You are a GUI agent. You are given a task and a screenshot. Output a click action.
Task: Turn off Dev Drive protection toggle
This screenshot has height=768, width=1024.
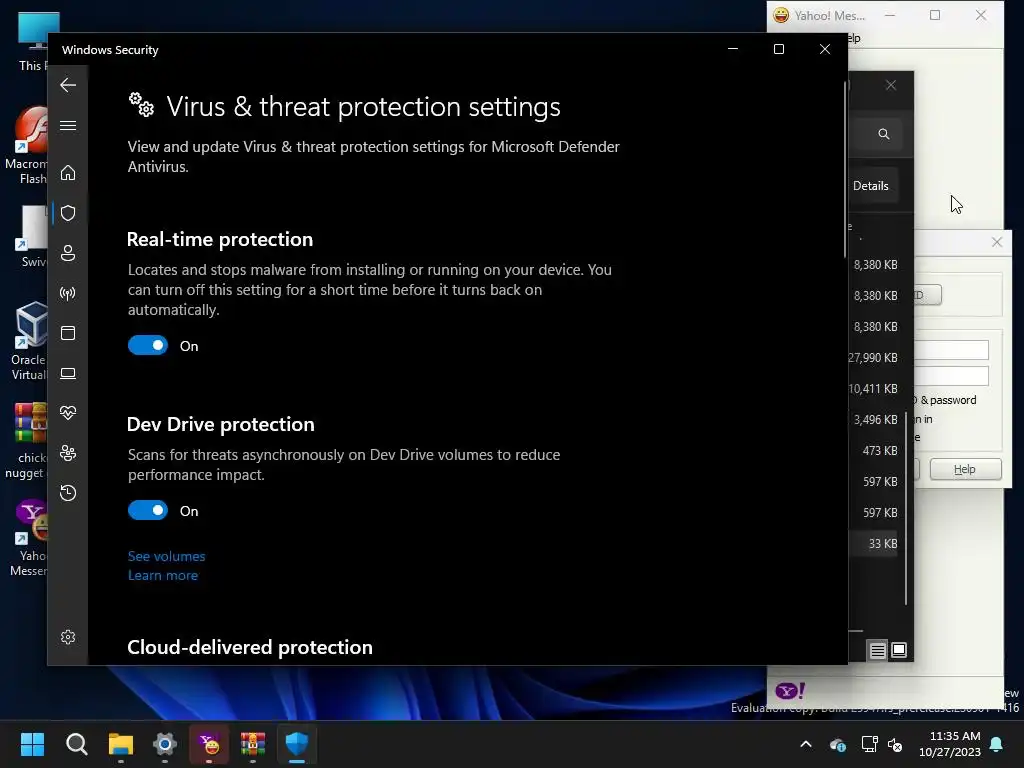point(148,511)
